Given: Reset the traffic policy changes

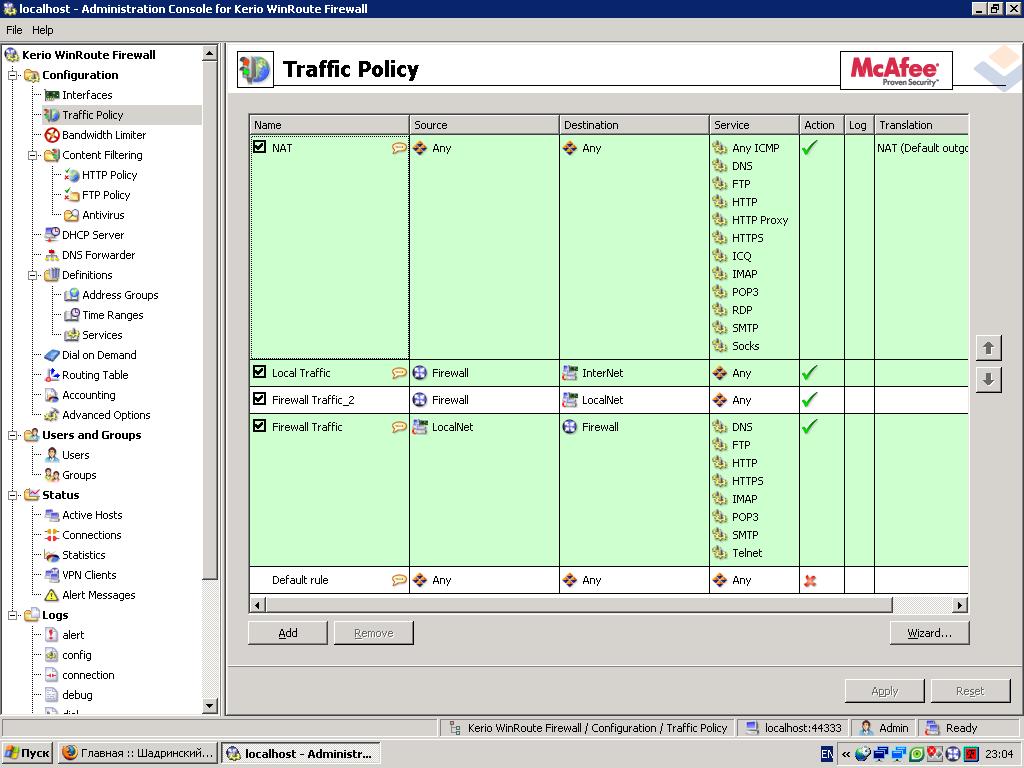Looking at the screenshot, I should (x=970, y=691).
